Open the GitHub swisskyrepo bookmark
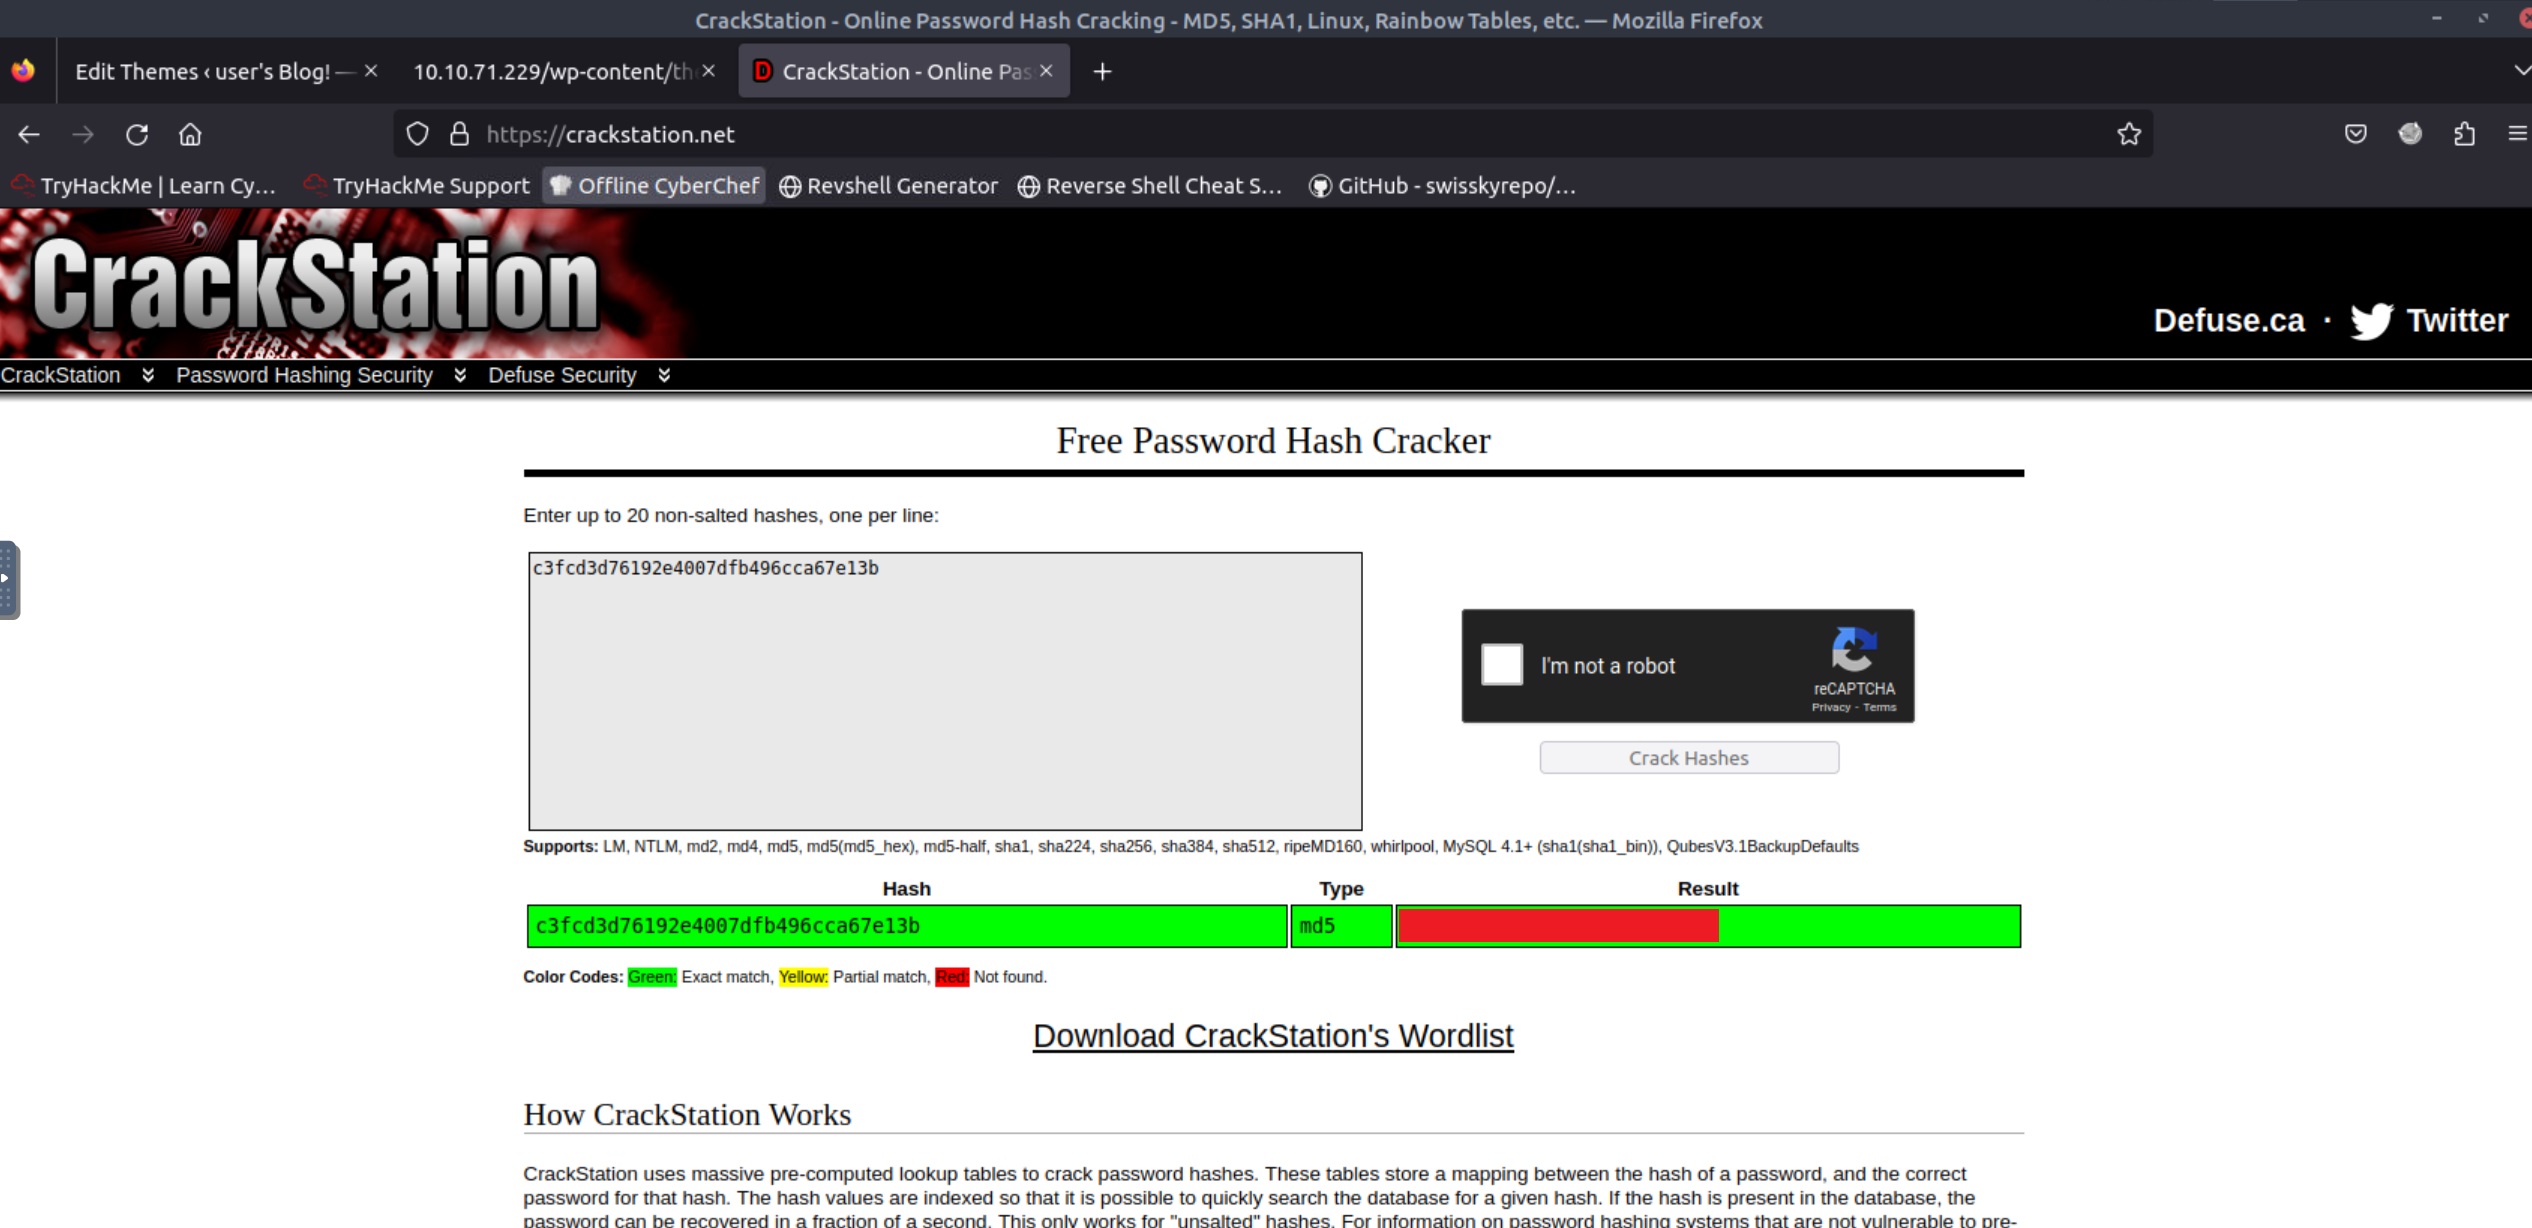 click(x=1442, y=186)
